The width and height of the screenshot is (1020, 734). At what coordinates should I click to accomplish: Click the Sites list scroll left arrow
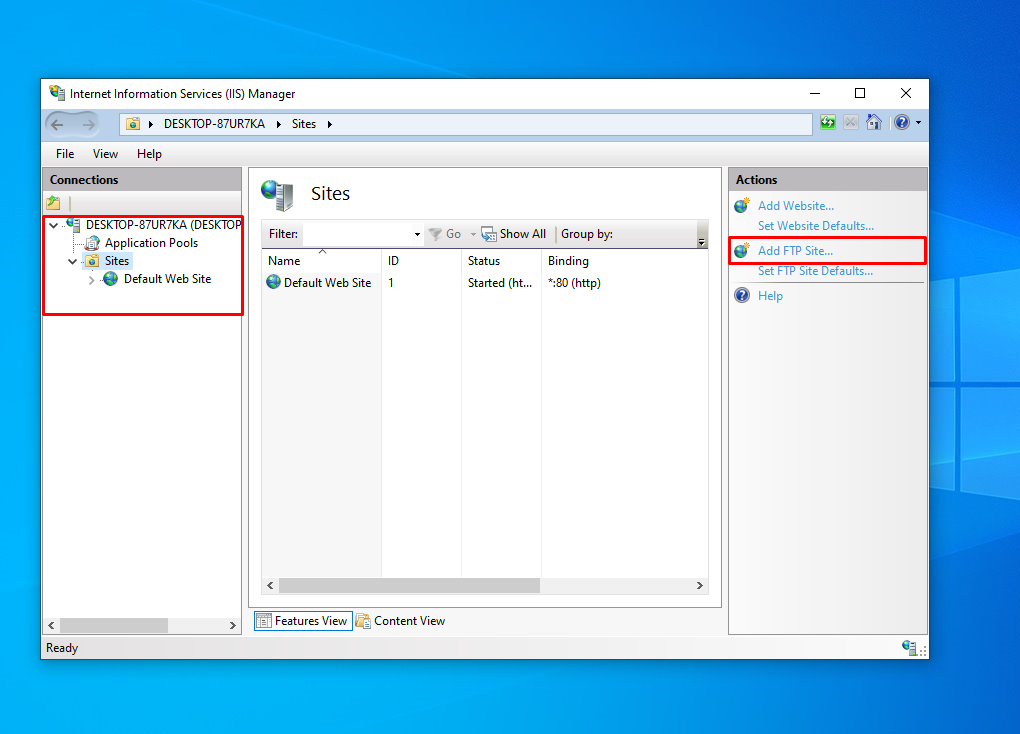pos(271,586)
